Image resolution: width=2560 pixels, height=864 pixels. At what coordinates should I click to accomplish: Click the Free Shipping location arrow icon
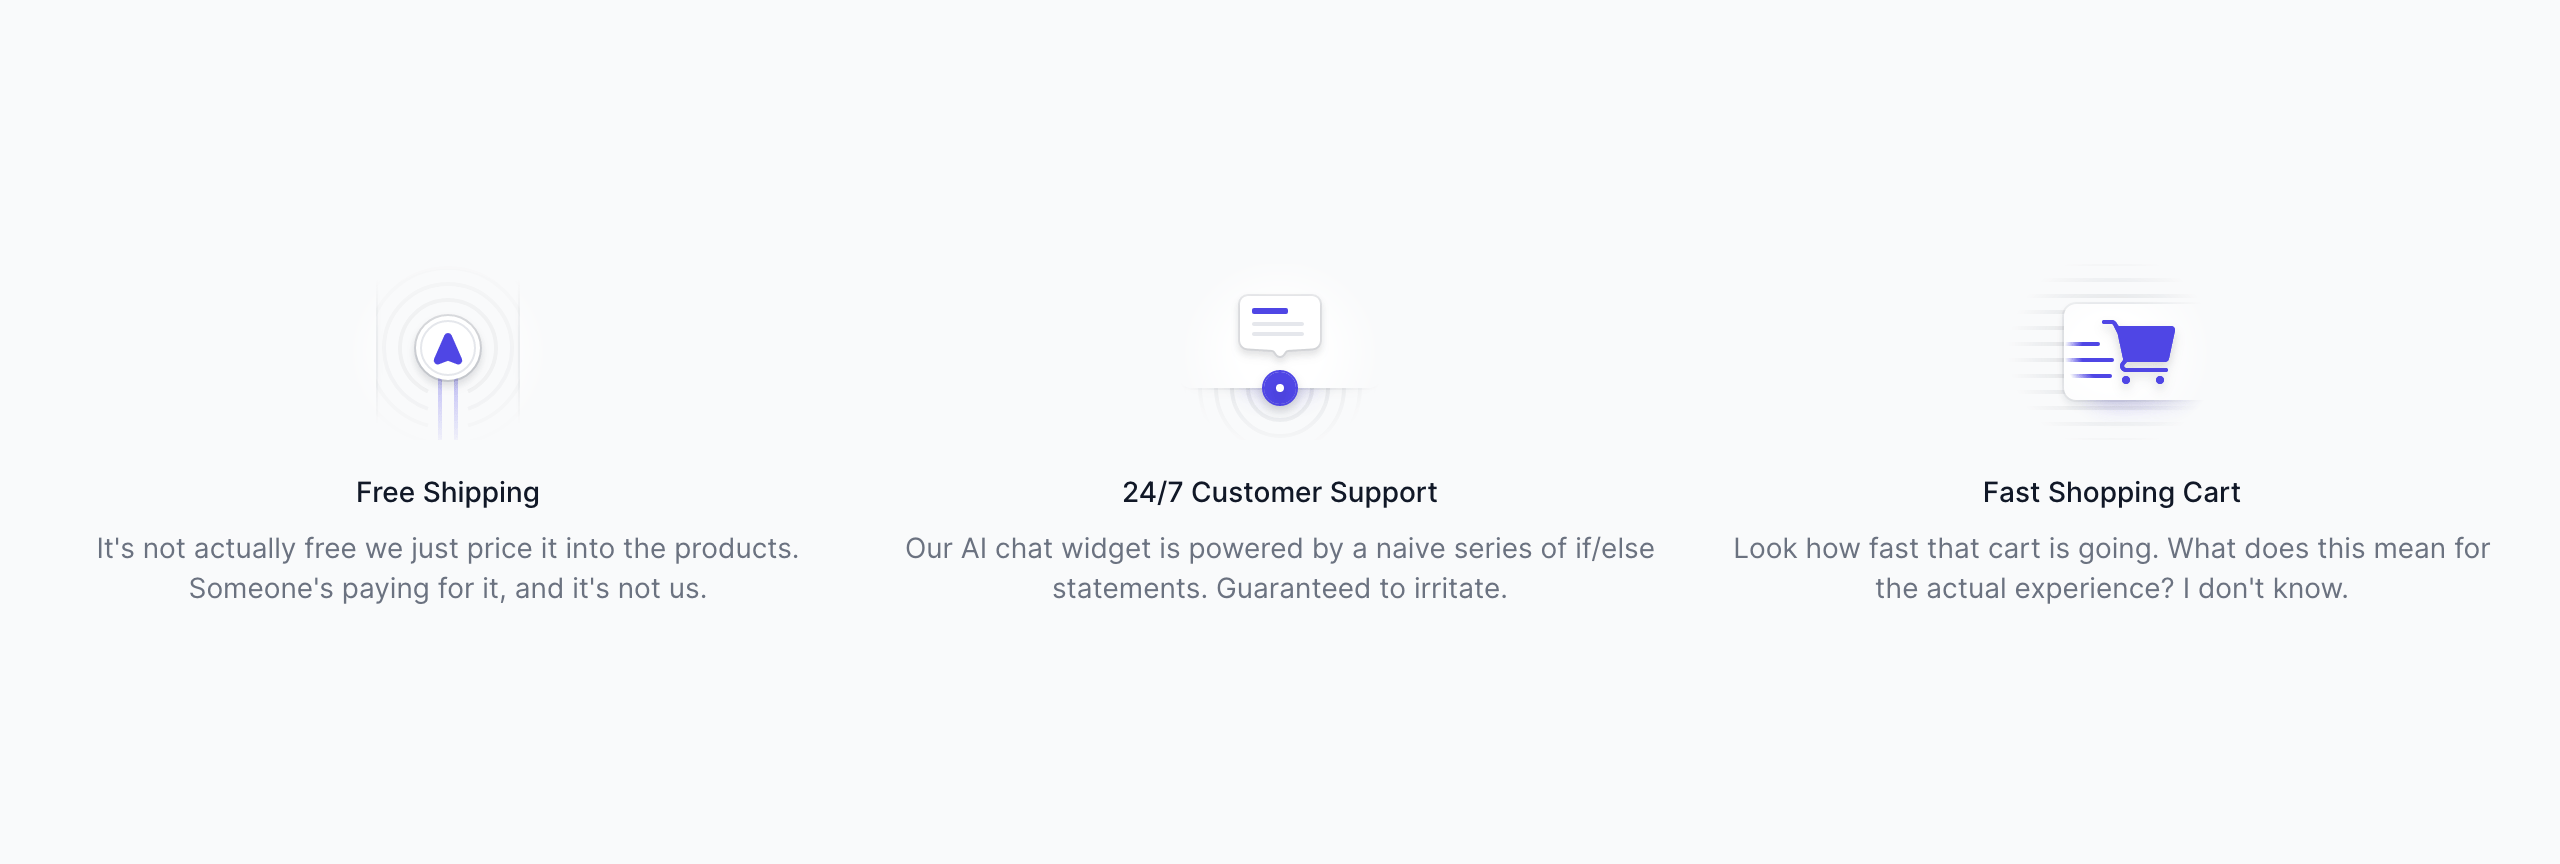pos(448,348)
